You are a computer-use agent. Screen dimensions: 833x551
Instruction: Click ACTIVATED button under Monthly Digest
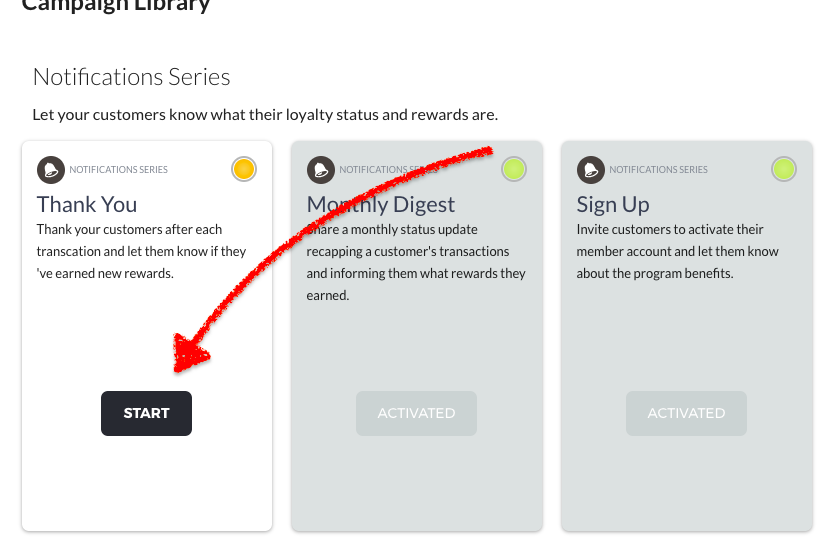coord(416,413)
